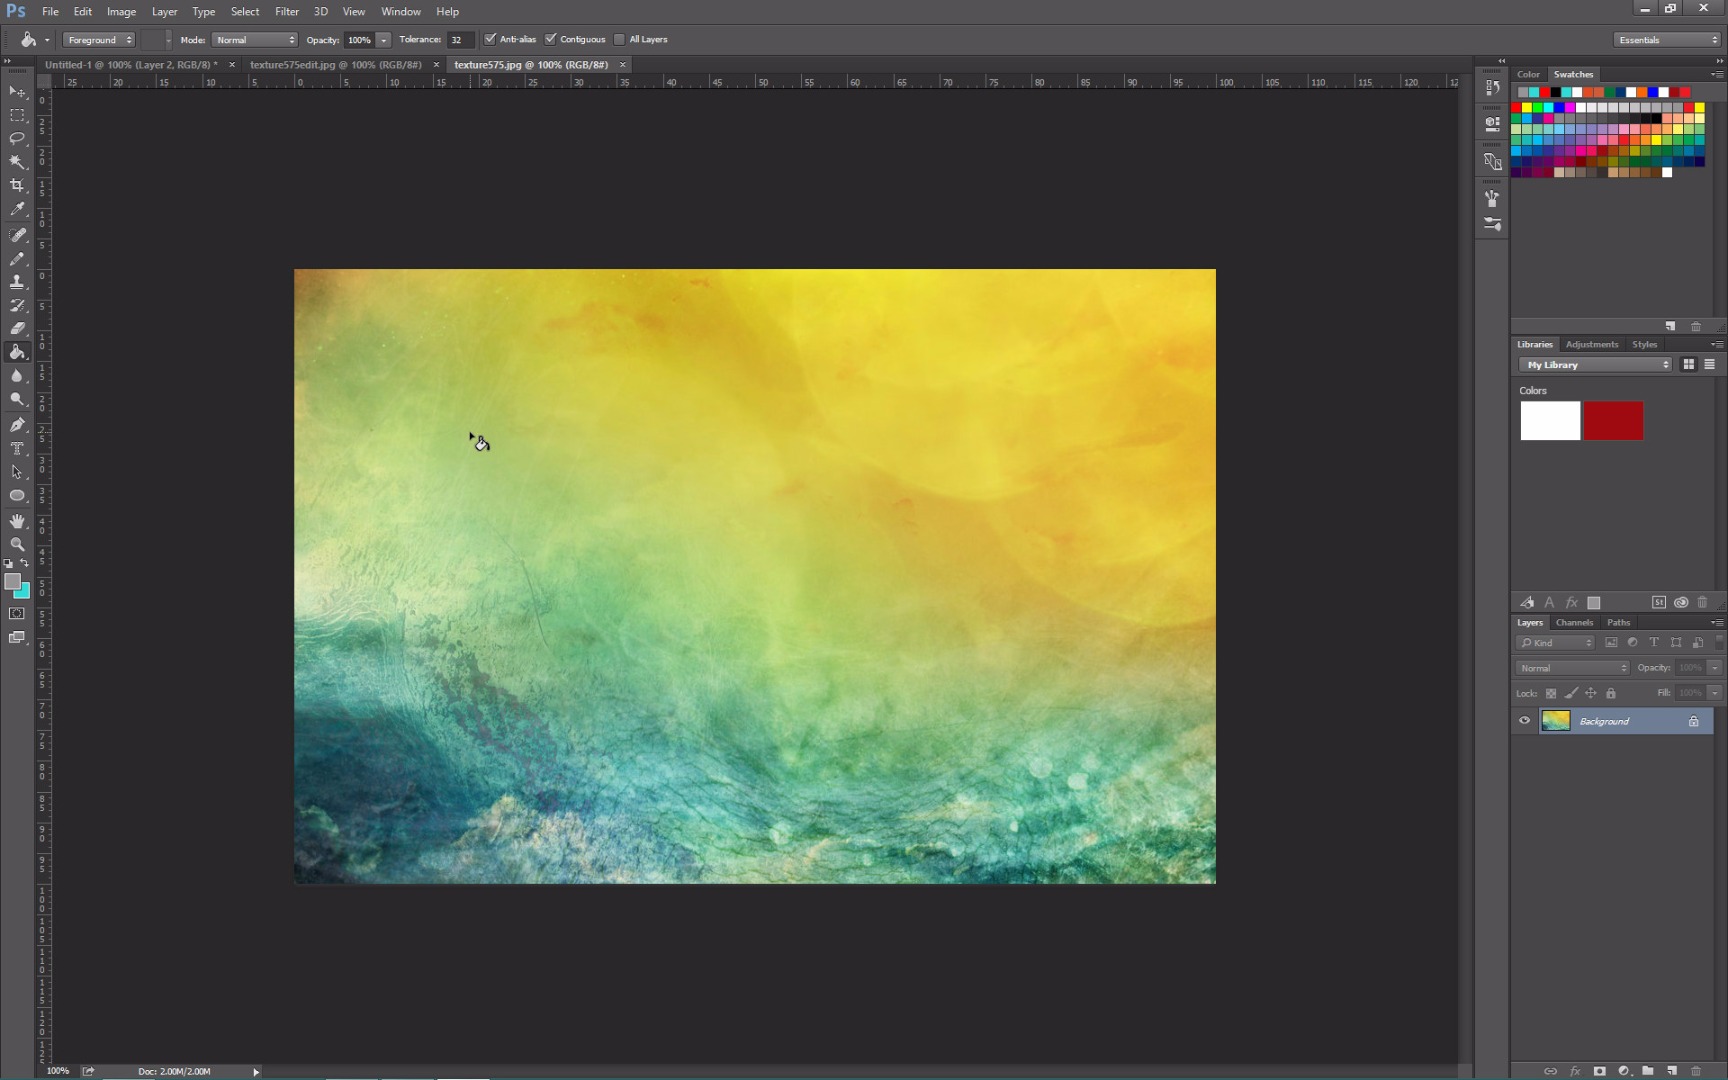This screenshot has height=1080, width=1728.
Task: Select the Eraser tool
Action: (17, 328)
